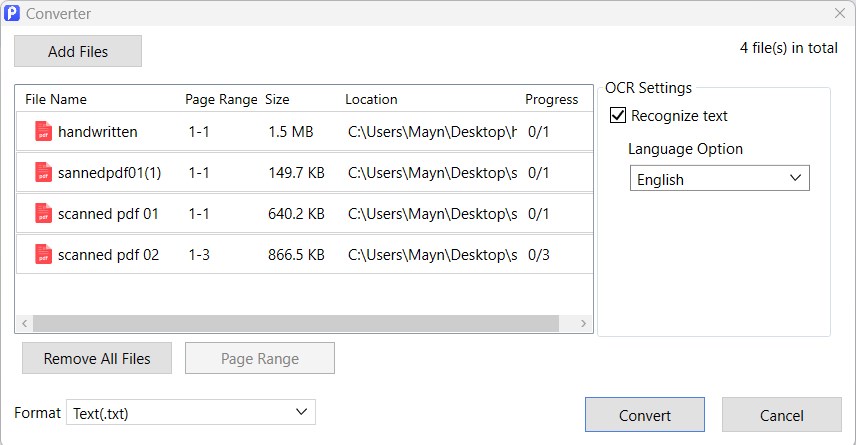Click the PDF icon of handwritten file
Screen dimensions: 856x445
point(43,132)
